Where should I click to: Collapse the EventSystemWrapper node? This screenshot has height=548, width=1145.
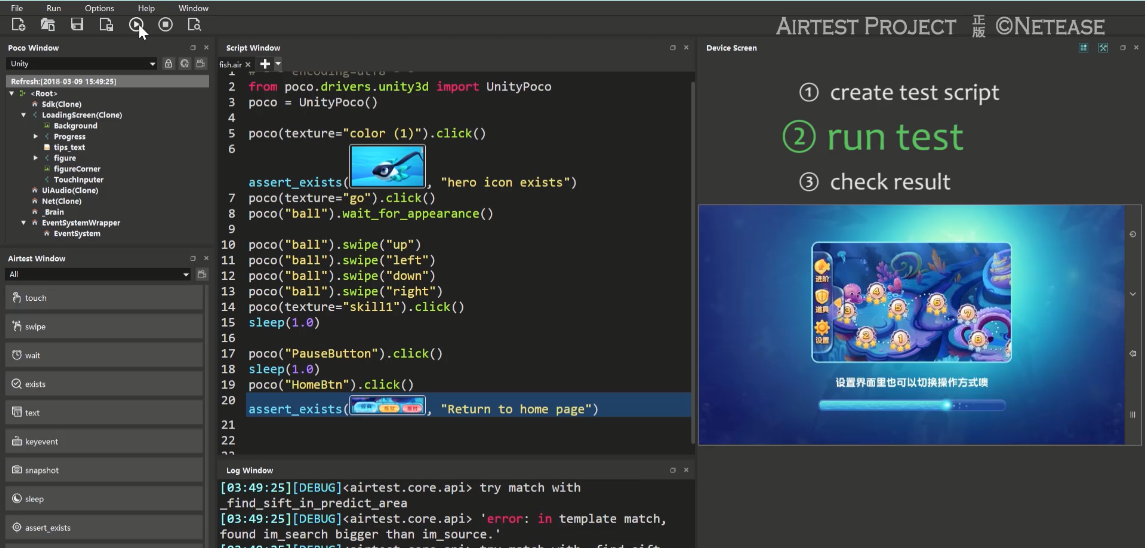point(23,223)
